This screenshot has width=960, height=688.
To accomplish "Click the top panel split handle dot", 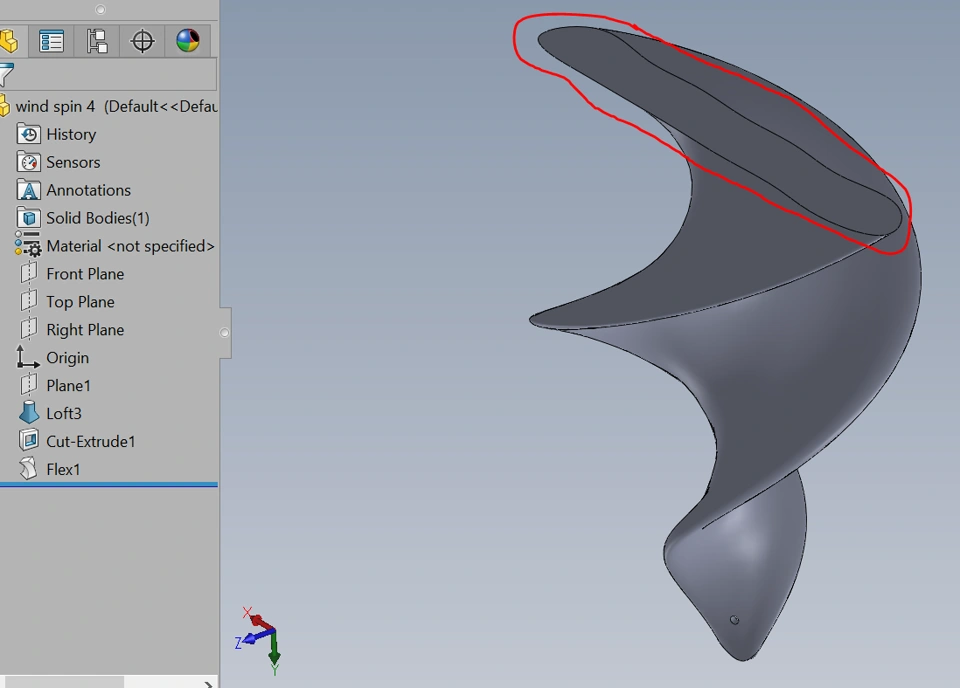I will [x=100, y=9].
